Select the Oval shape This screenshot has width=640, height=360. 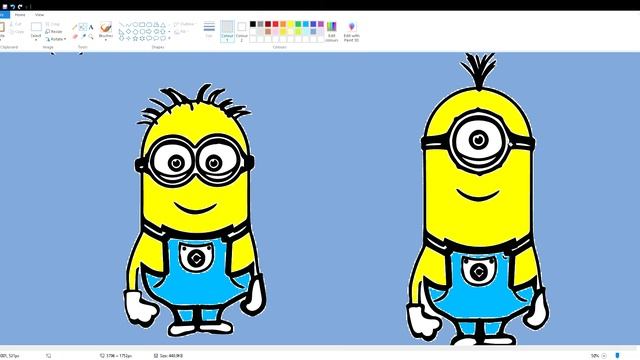(x=136, y=25)
